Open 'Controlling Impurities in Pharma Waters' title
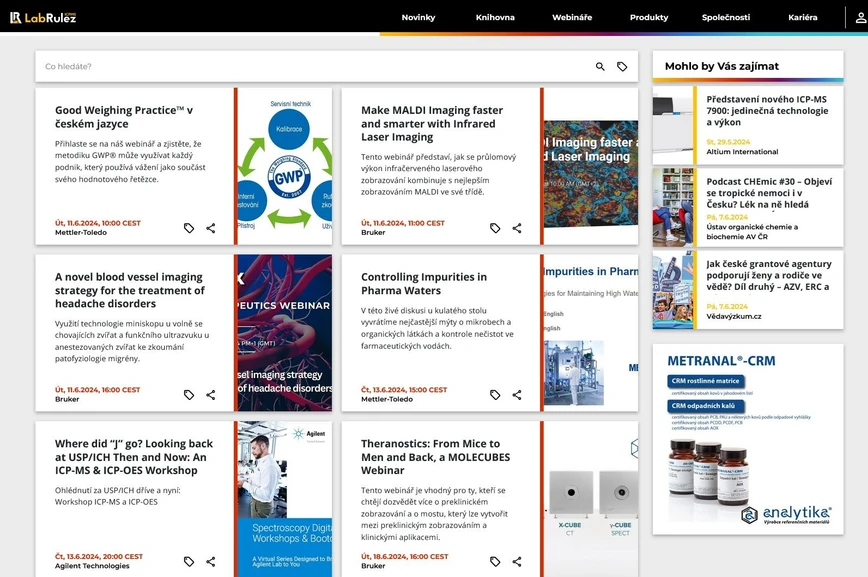Viewport: 868px width, 577px height. click(424, 284)
